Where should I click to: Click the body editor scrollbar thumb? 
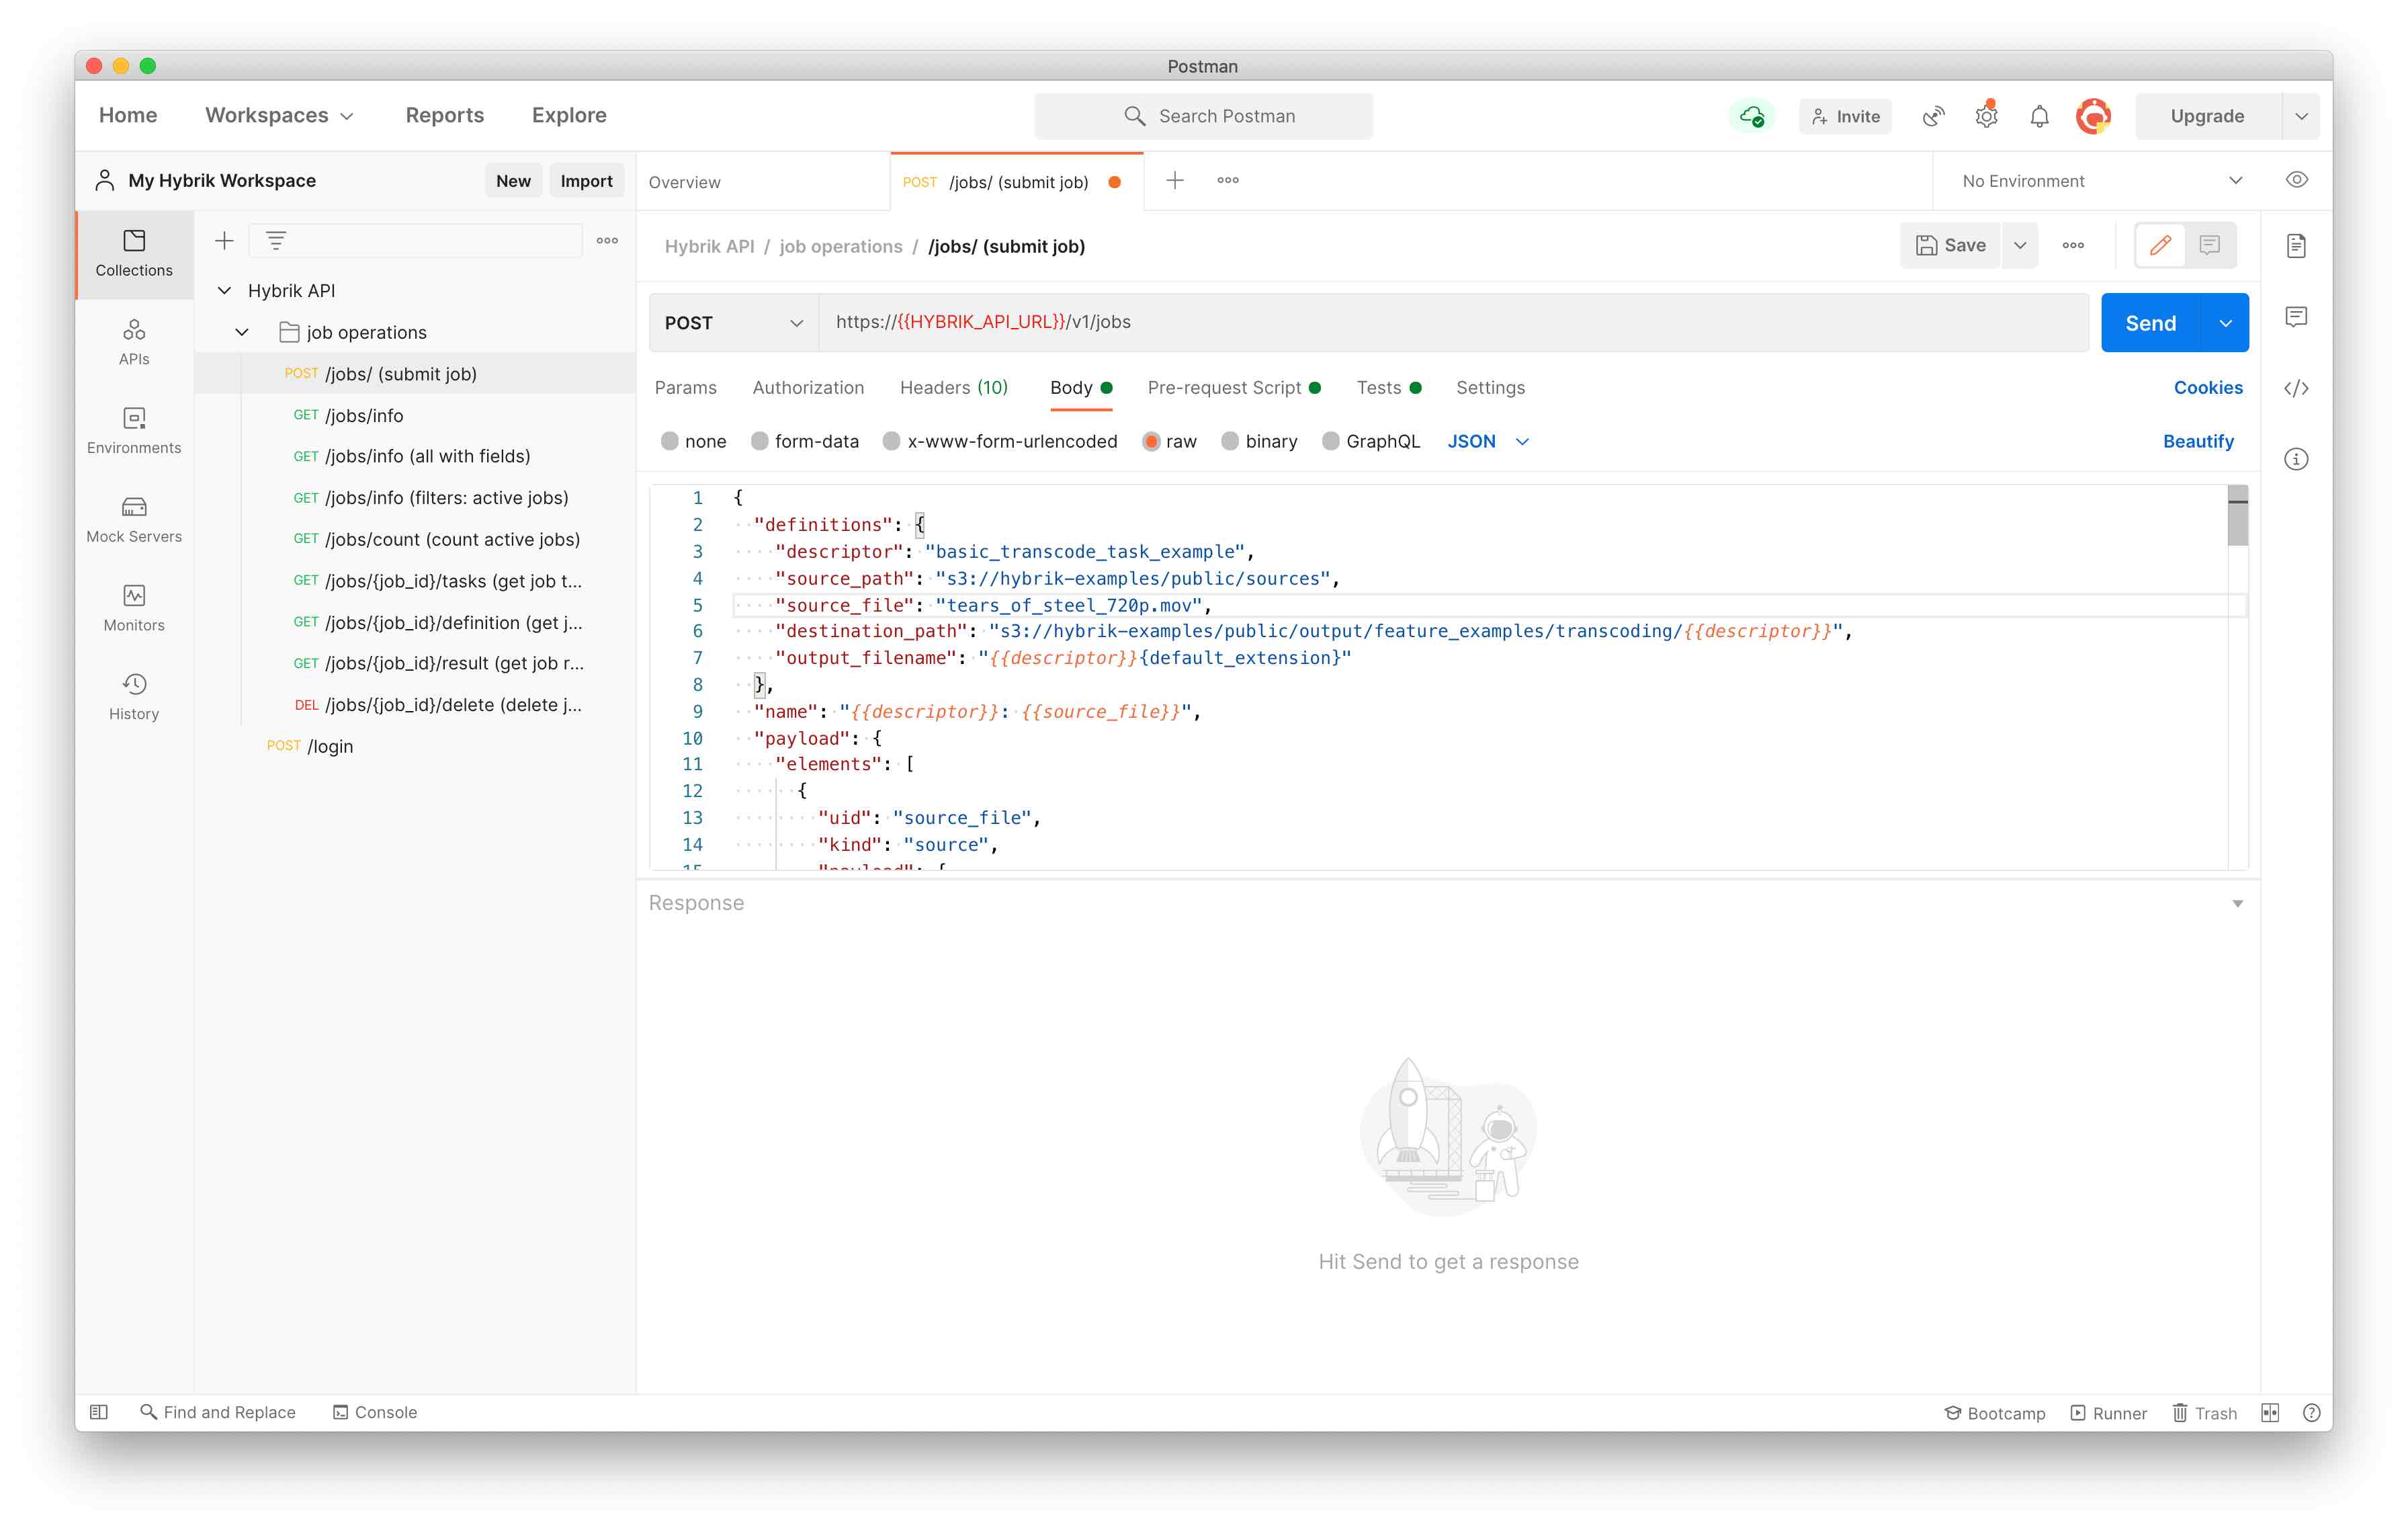[2238, 516]
